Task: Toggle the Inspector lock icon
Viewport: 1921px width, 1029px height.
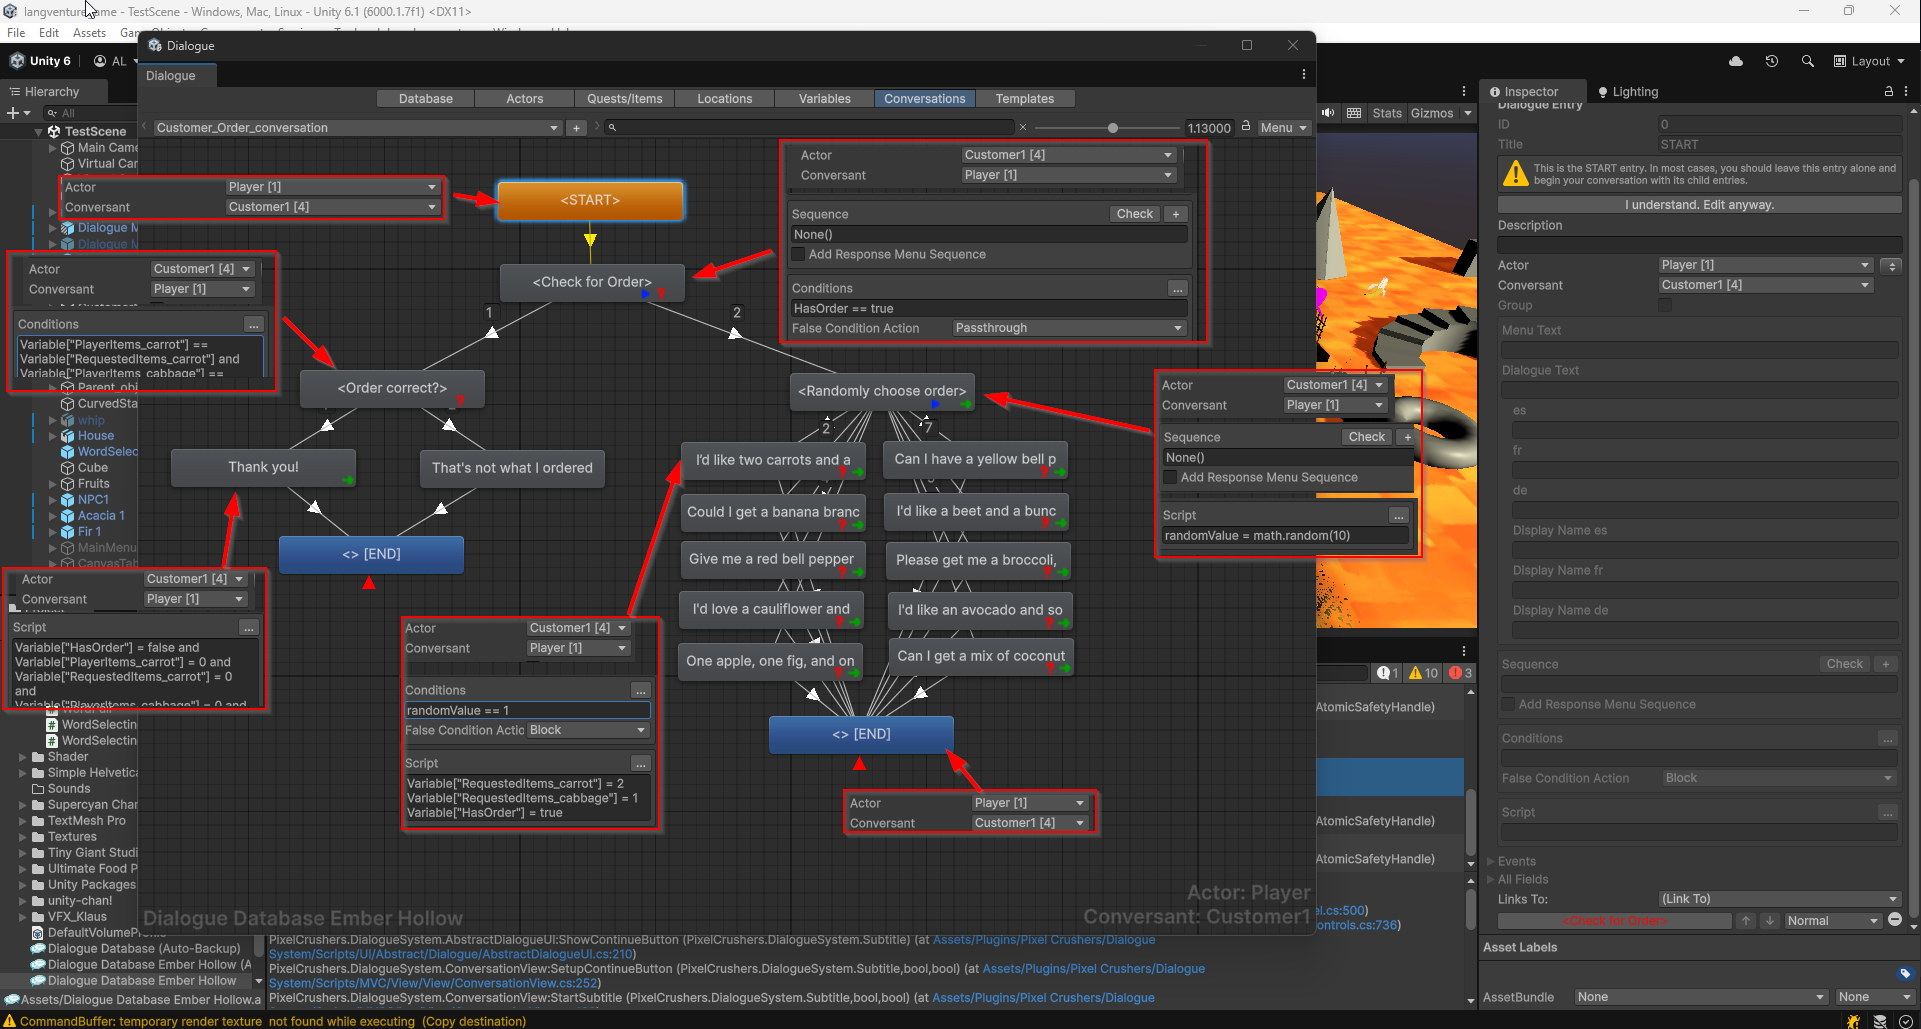Action: tap(1889, 91)
